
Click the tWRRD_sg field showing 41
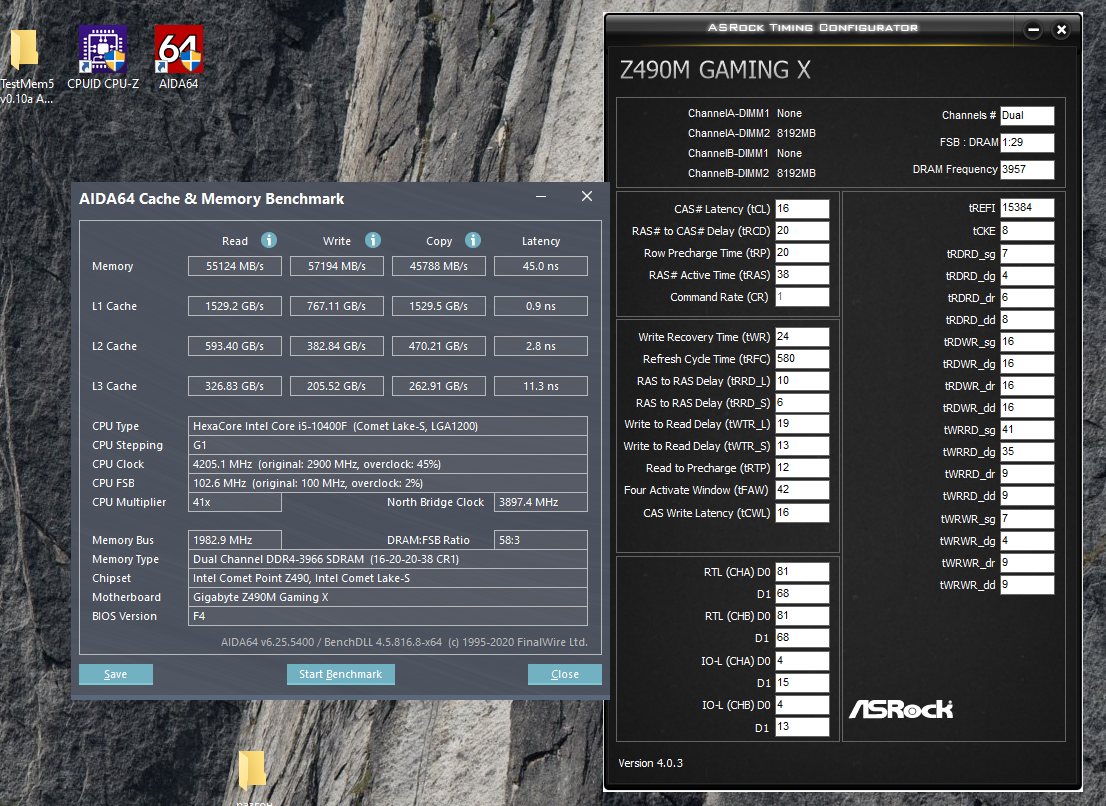pos(1027,429)
